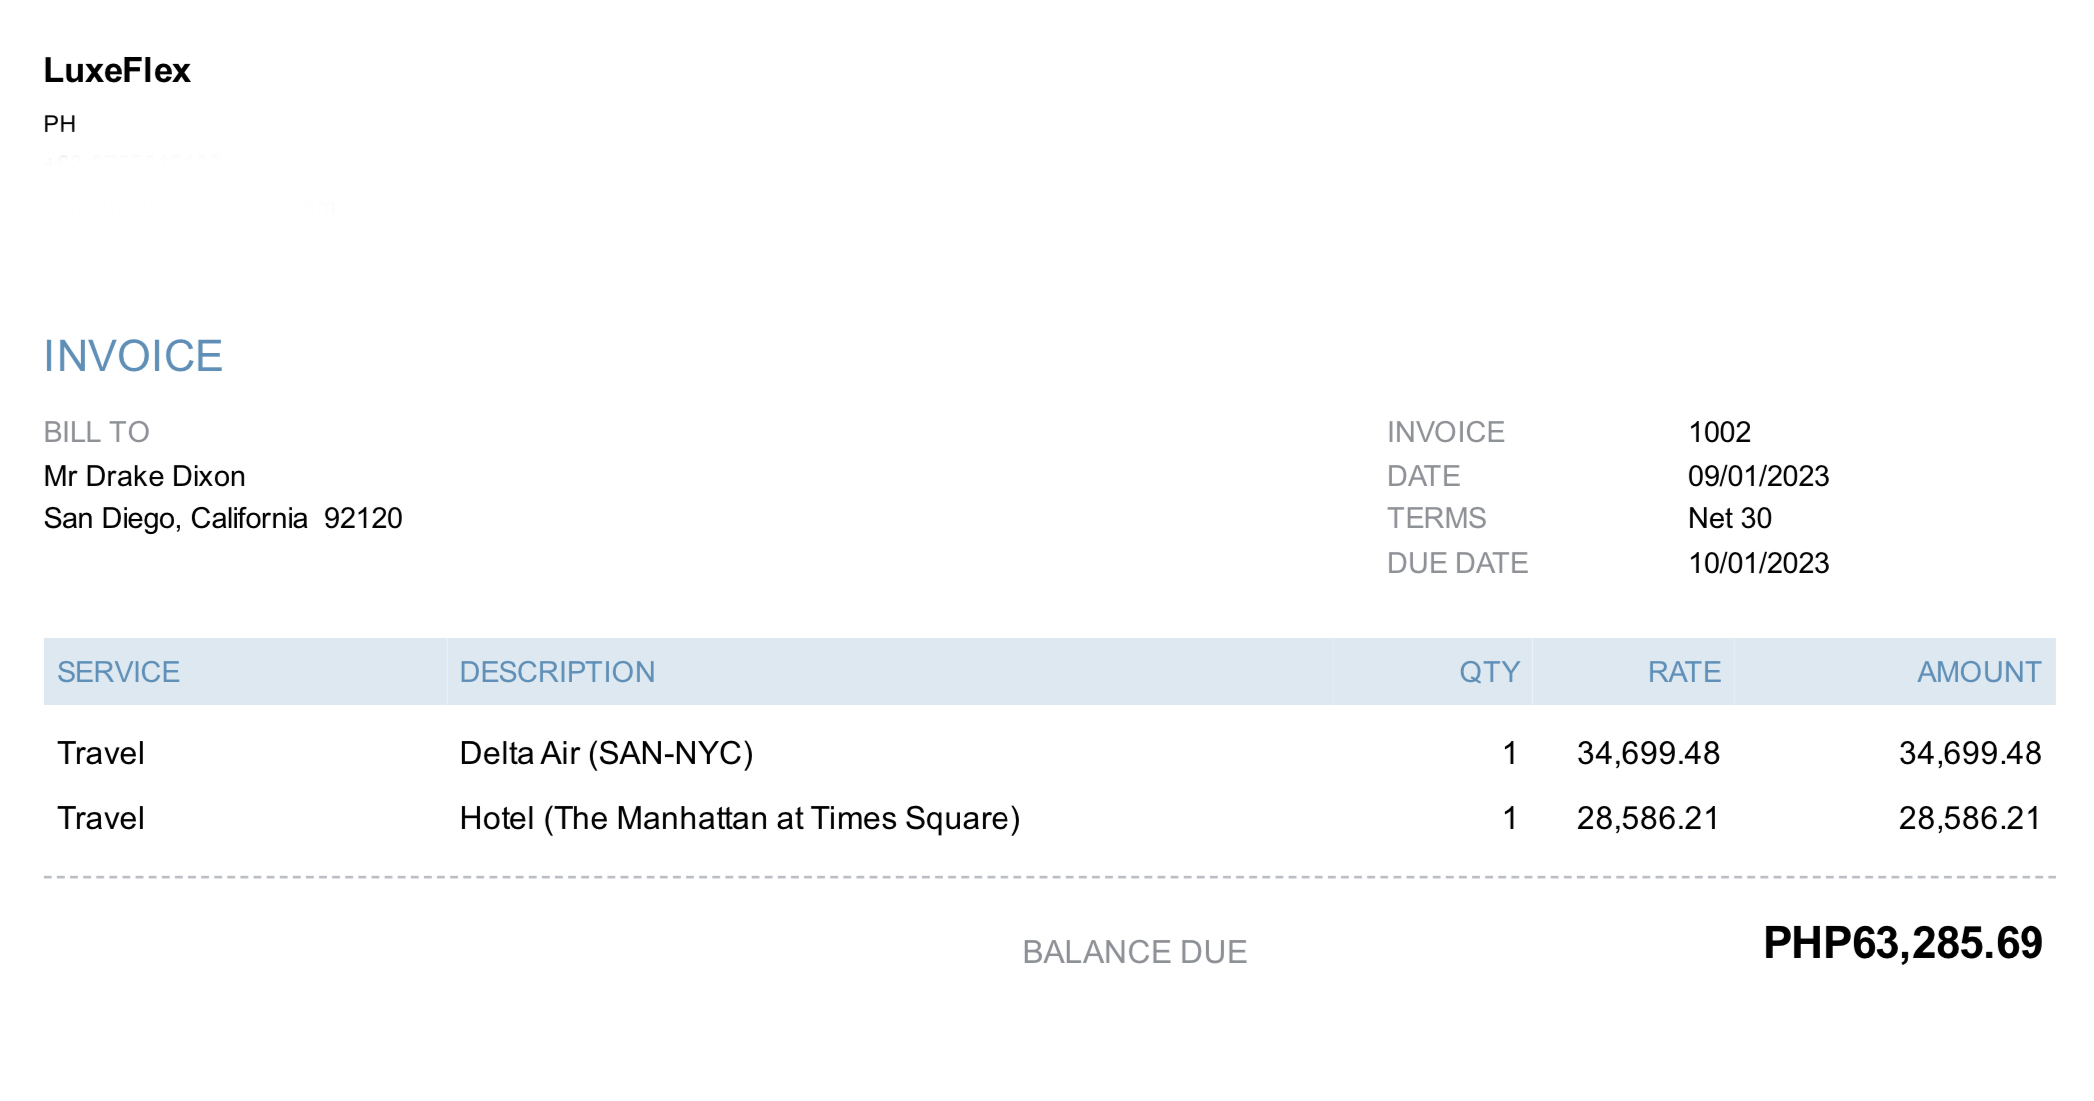The image size is (2094, 1101).
Task: Click the PHP63,285.69 balance total
Action: 1902,943
